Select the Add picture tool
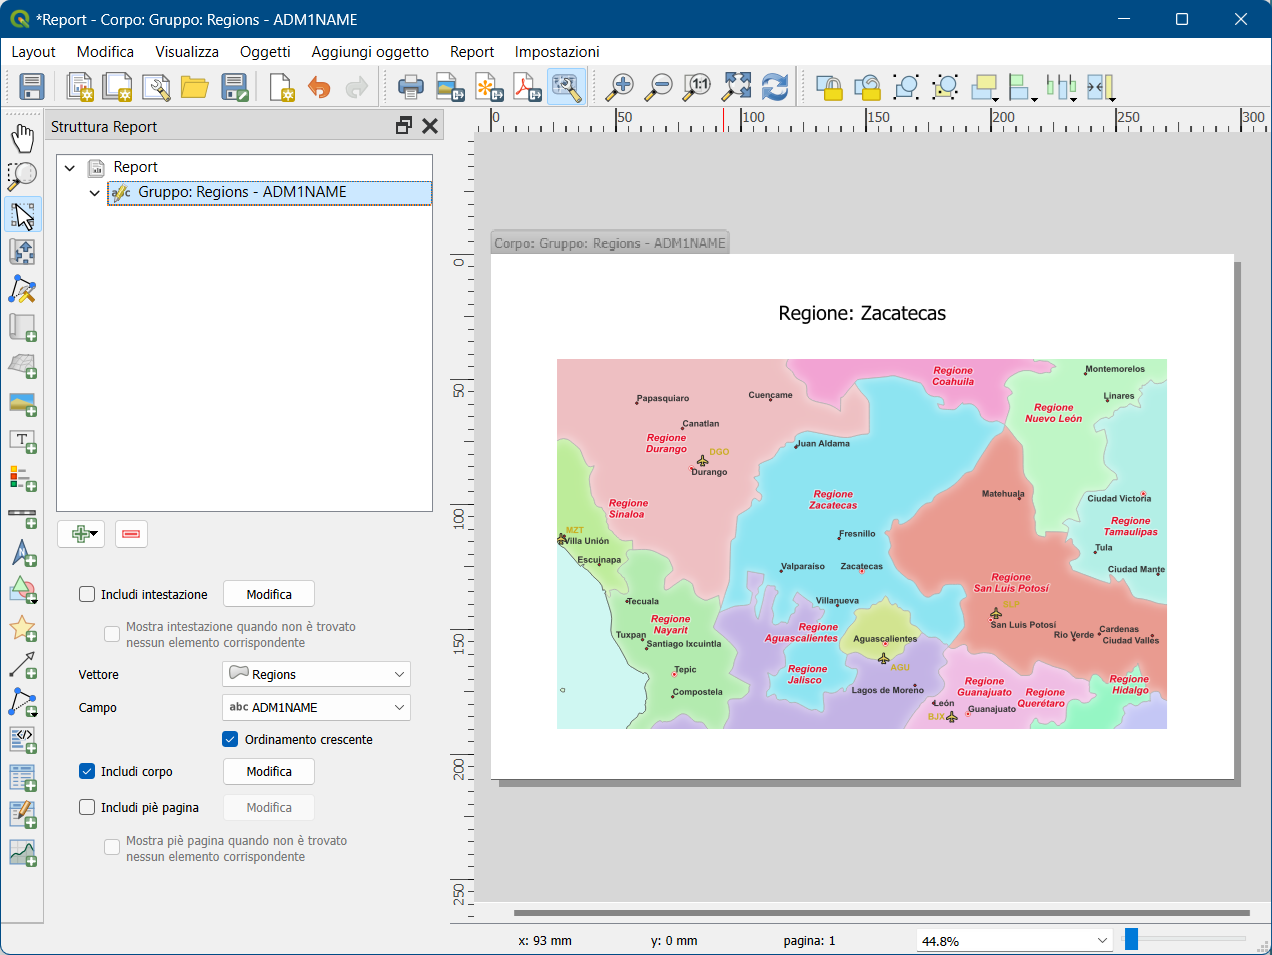 pyautogui.click(x=22, y=404)
